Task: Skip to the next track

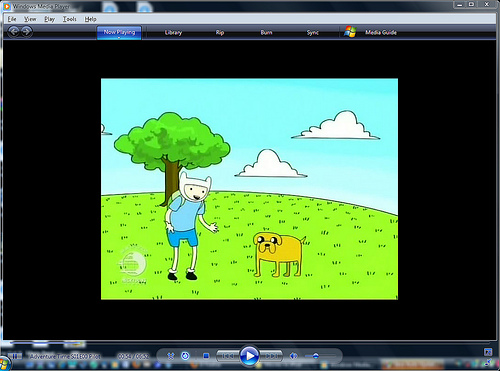Action: (x=271, y=356)
